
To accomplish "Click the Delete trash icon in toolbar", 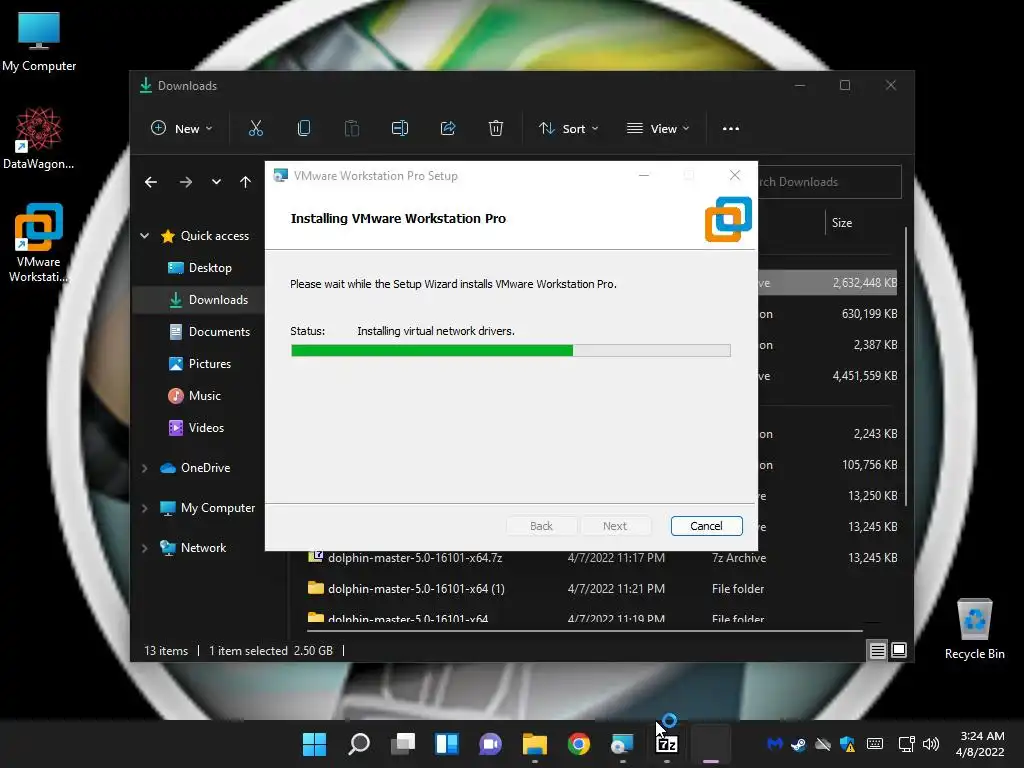I will 496,129.
